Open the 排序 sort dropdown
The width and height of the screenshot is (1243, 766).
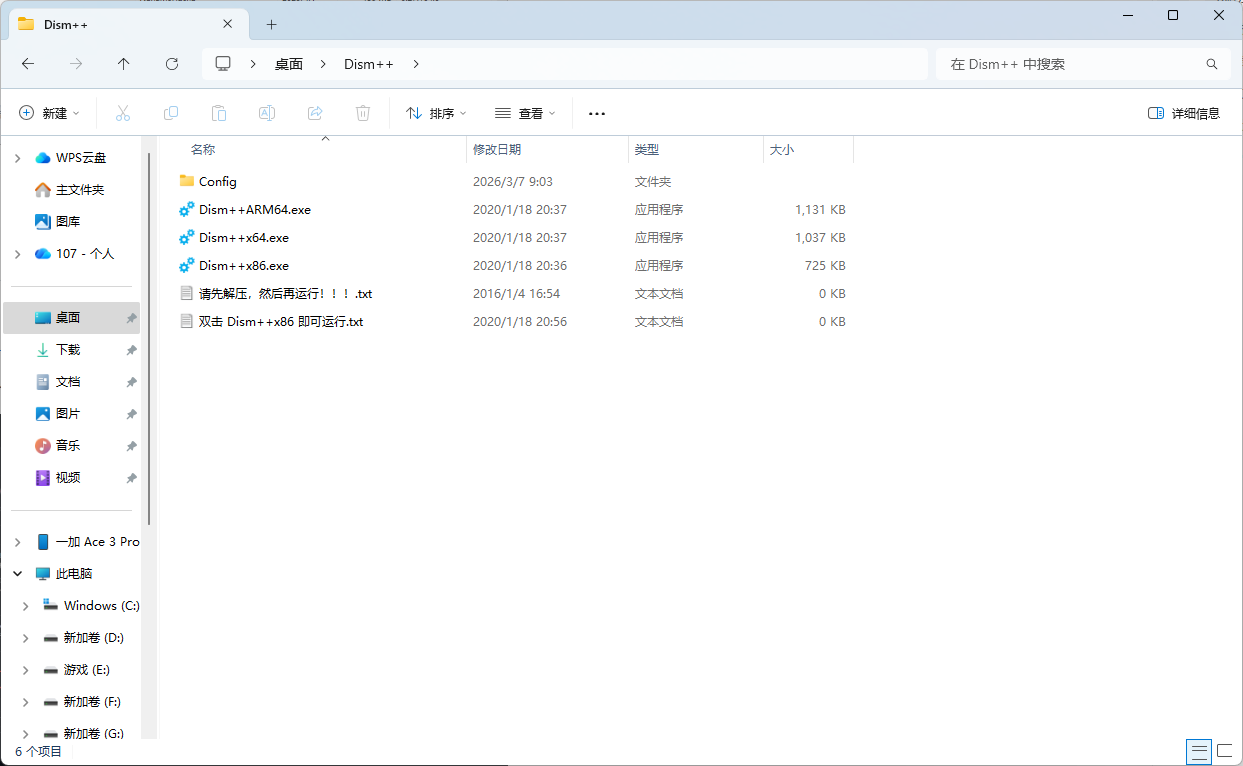(436, 114)
